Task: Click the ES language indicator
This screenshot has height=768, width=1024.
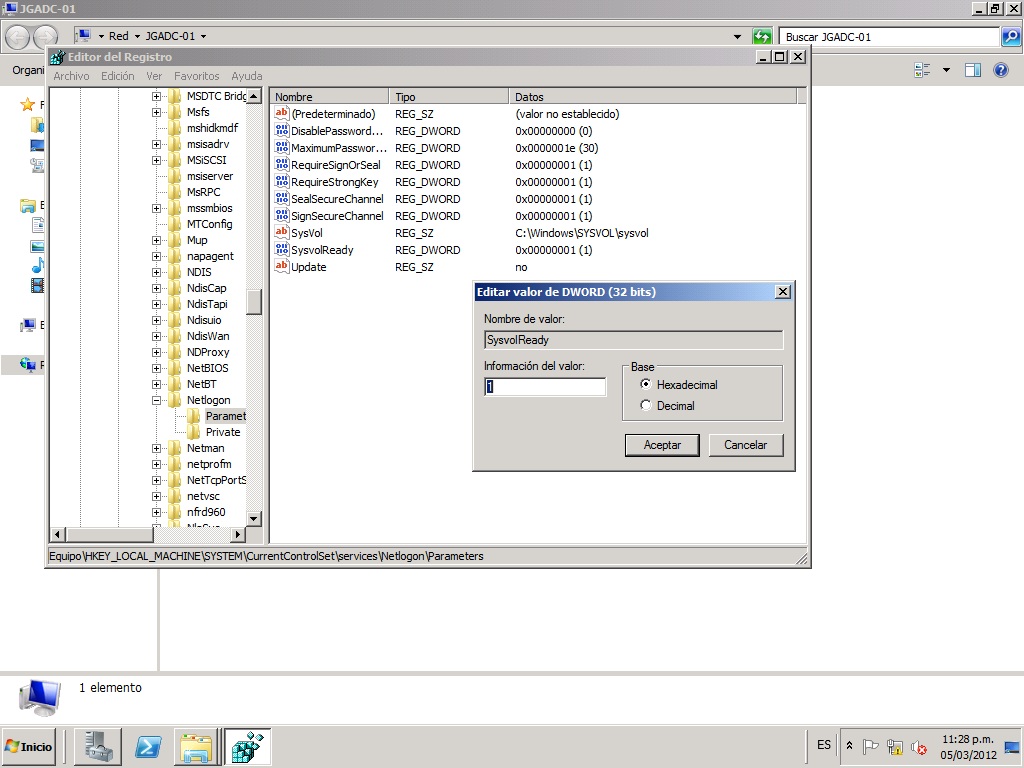Action: pos(824,745)
